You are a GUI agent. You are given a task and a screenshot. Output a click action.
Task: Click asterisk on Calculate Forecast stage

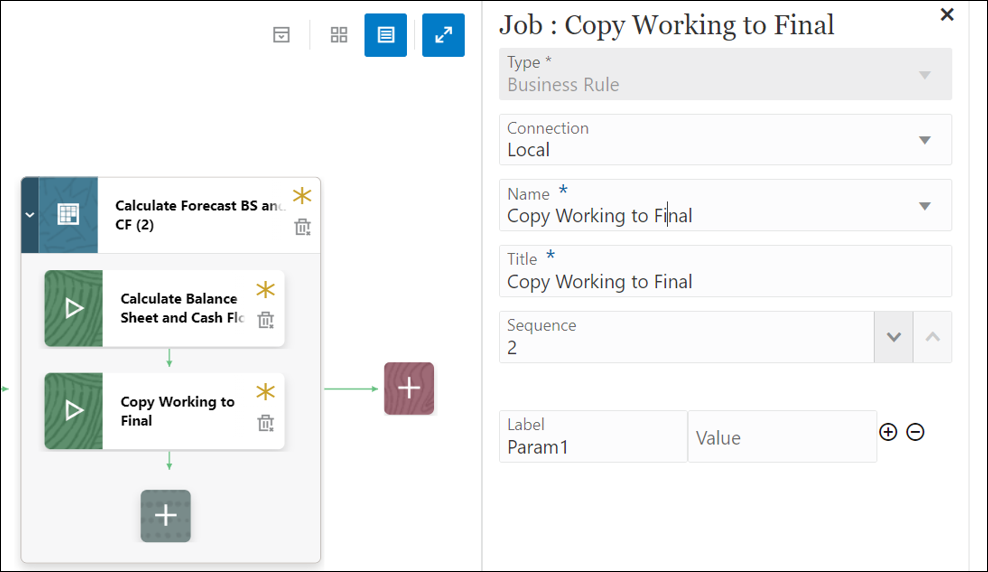coord(302,195)
